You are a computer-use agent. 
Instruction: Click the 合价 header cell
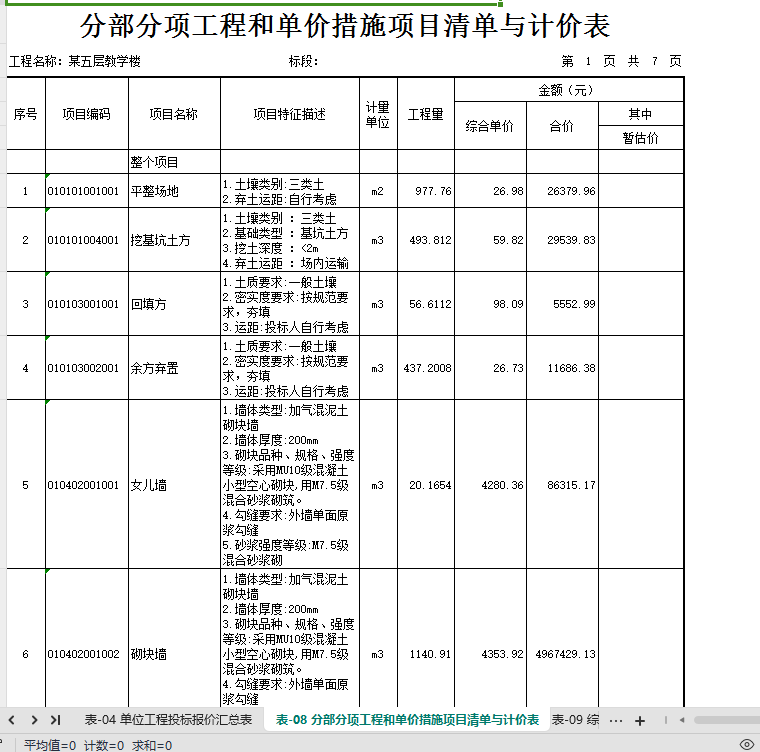(562, 126)
